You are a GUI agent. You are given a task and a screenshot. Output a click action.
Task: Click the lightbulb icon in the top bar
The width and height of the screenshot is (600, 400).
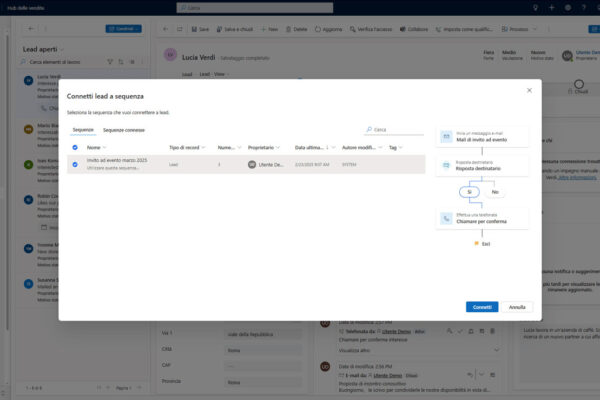[535, 8]
